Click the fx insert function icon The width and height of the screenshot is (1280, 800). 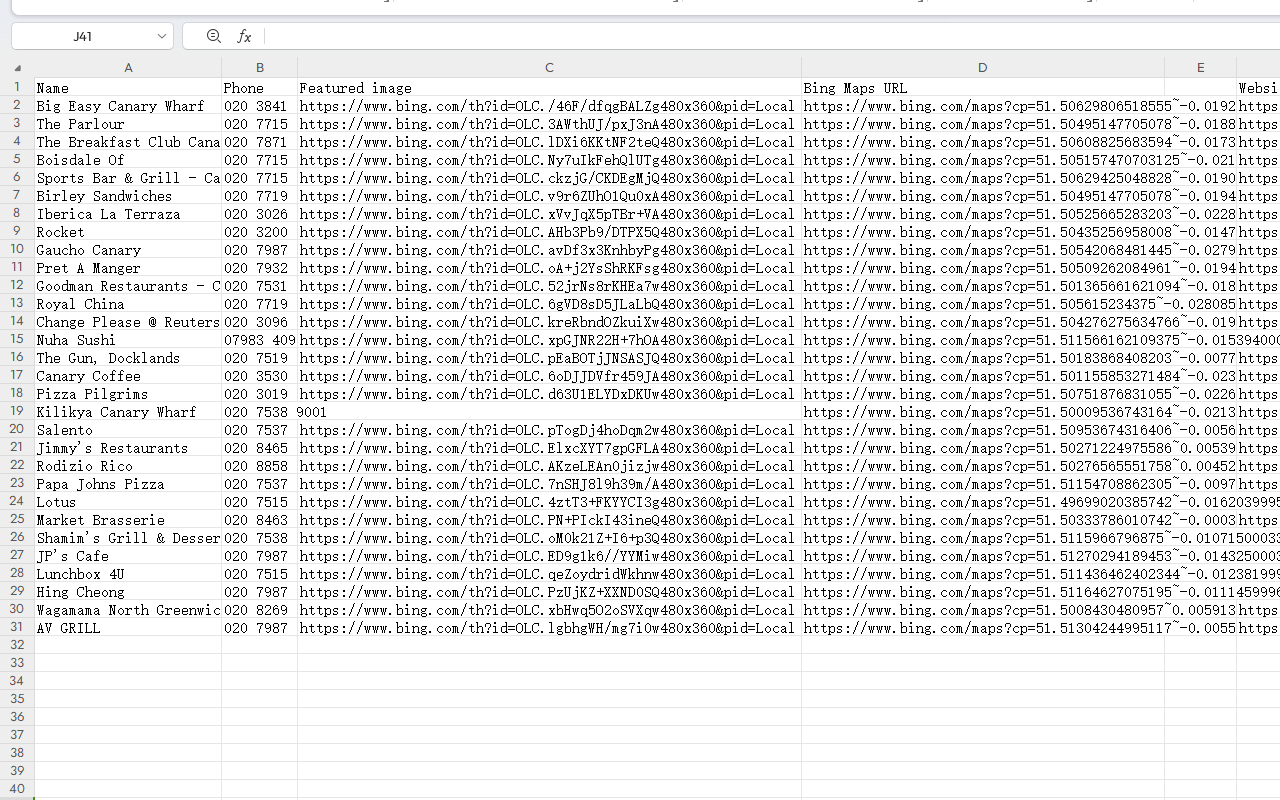[x=244, y=36]
